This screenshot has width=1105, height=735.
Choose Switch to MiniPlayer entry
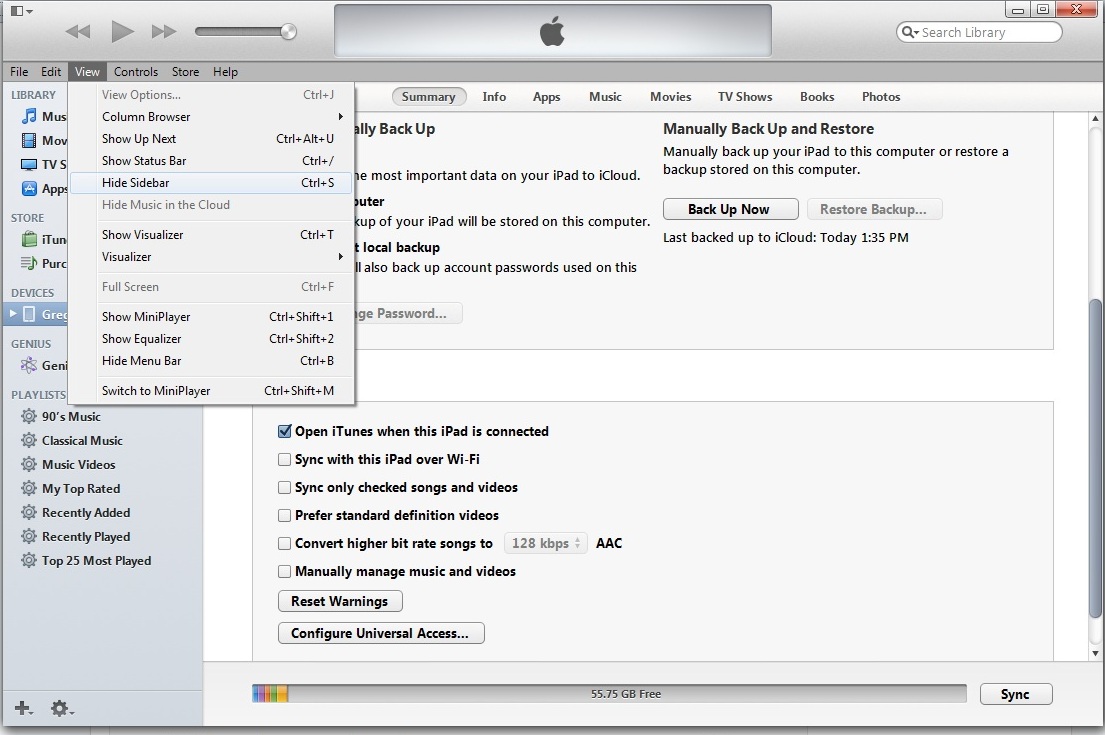click(x=212, y=391)
